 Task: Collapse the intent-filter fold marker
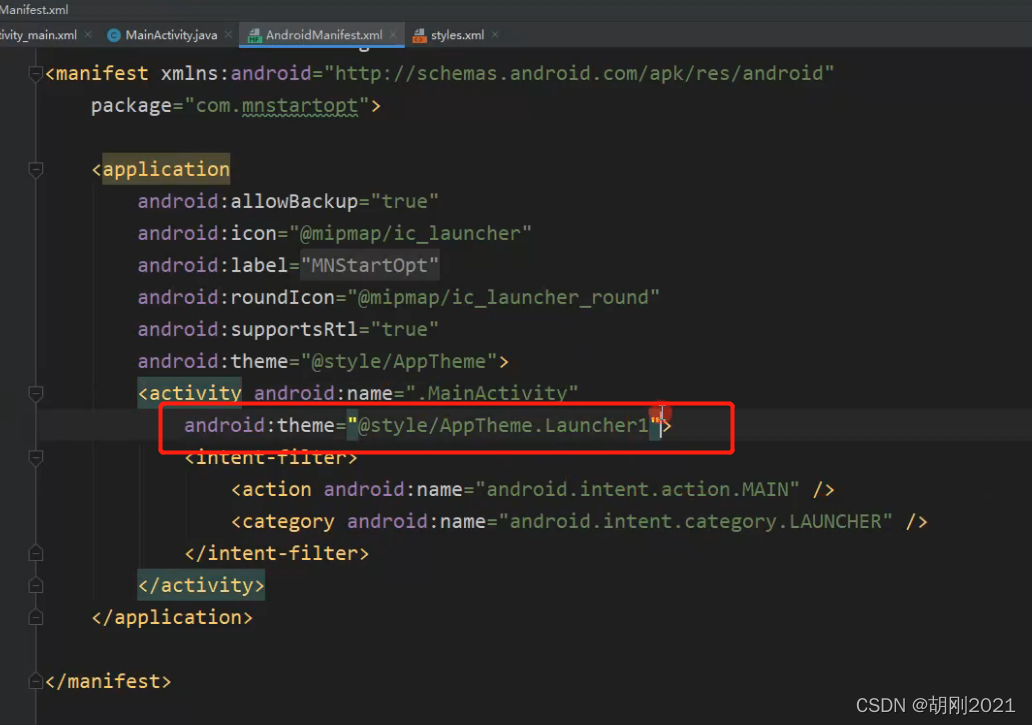click(36, 457)
